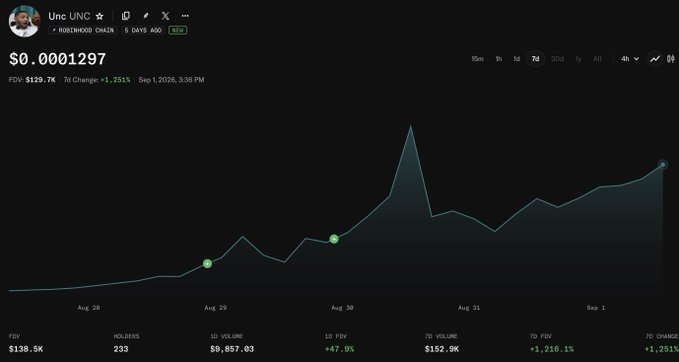Click the current price endpoint dot
Image resolution: width=679 pixels, height=362 pixels.
click(x=663, y=164)
